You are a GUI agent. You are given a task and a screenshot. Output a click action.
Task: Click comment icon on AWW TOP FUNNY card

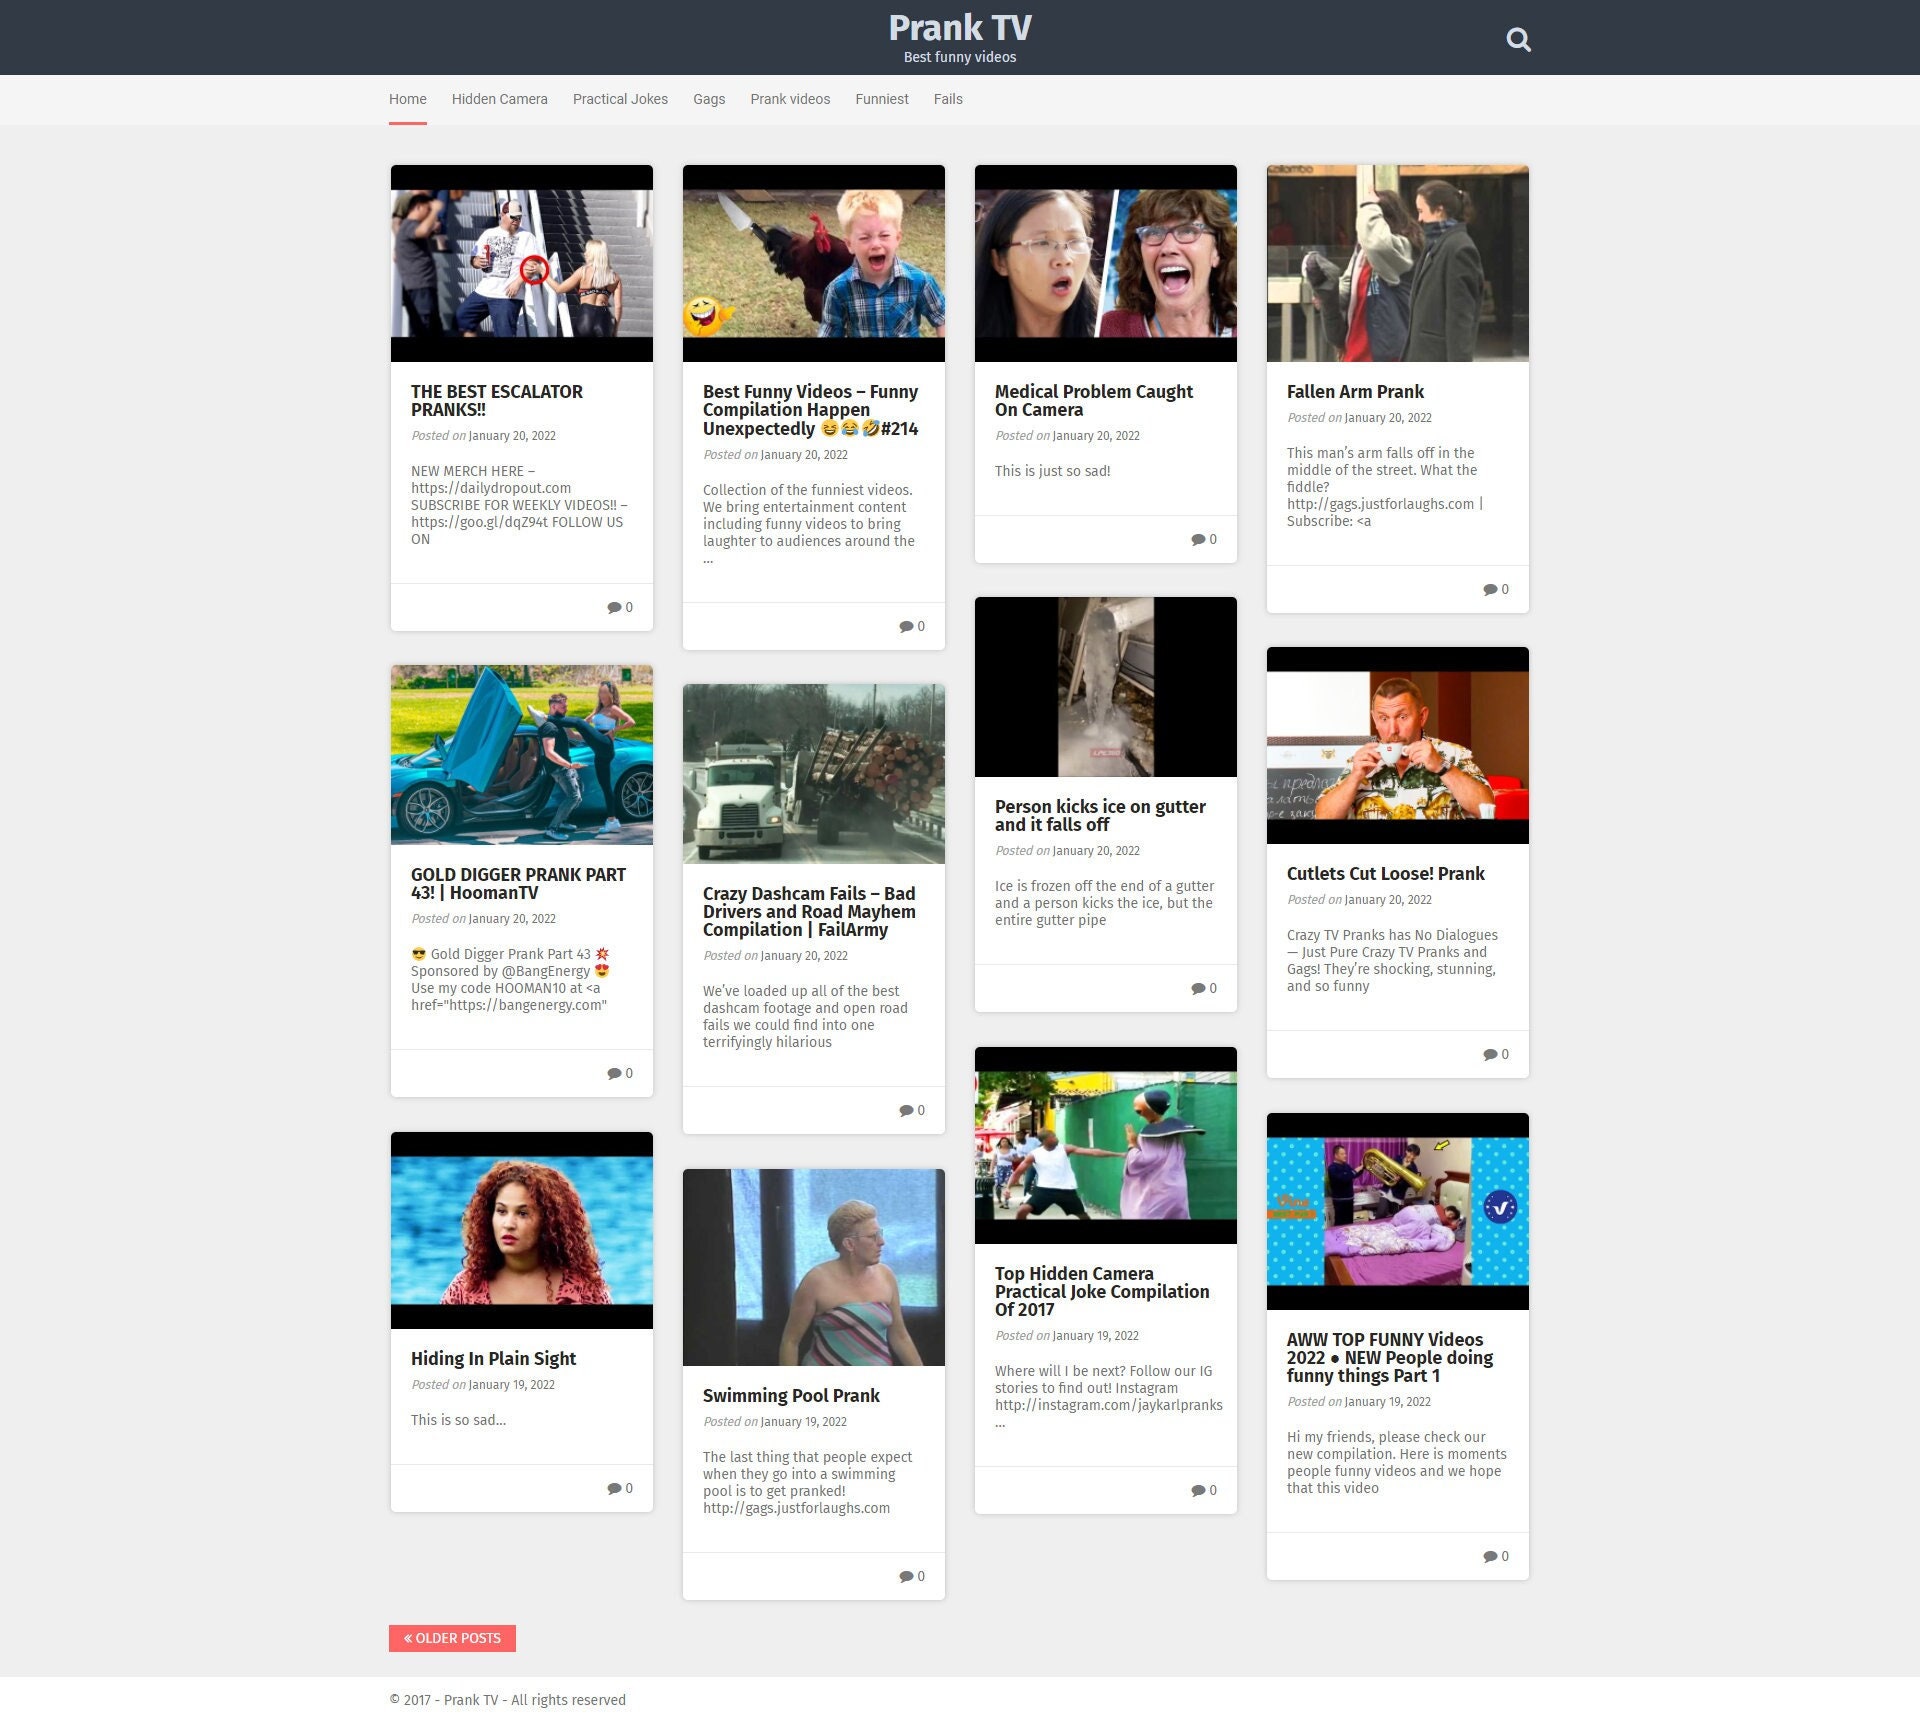(x=1490, y=1556)
